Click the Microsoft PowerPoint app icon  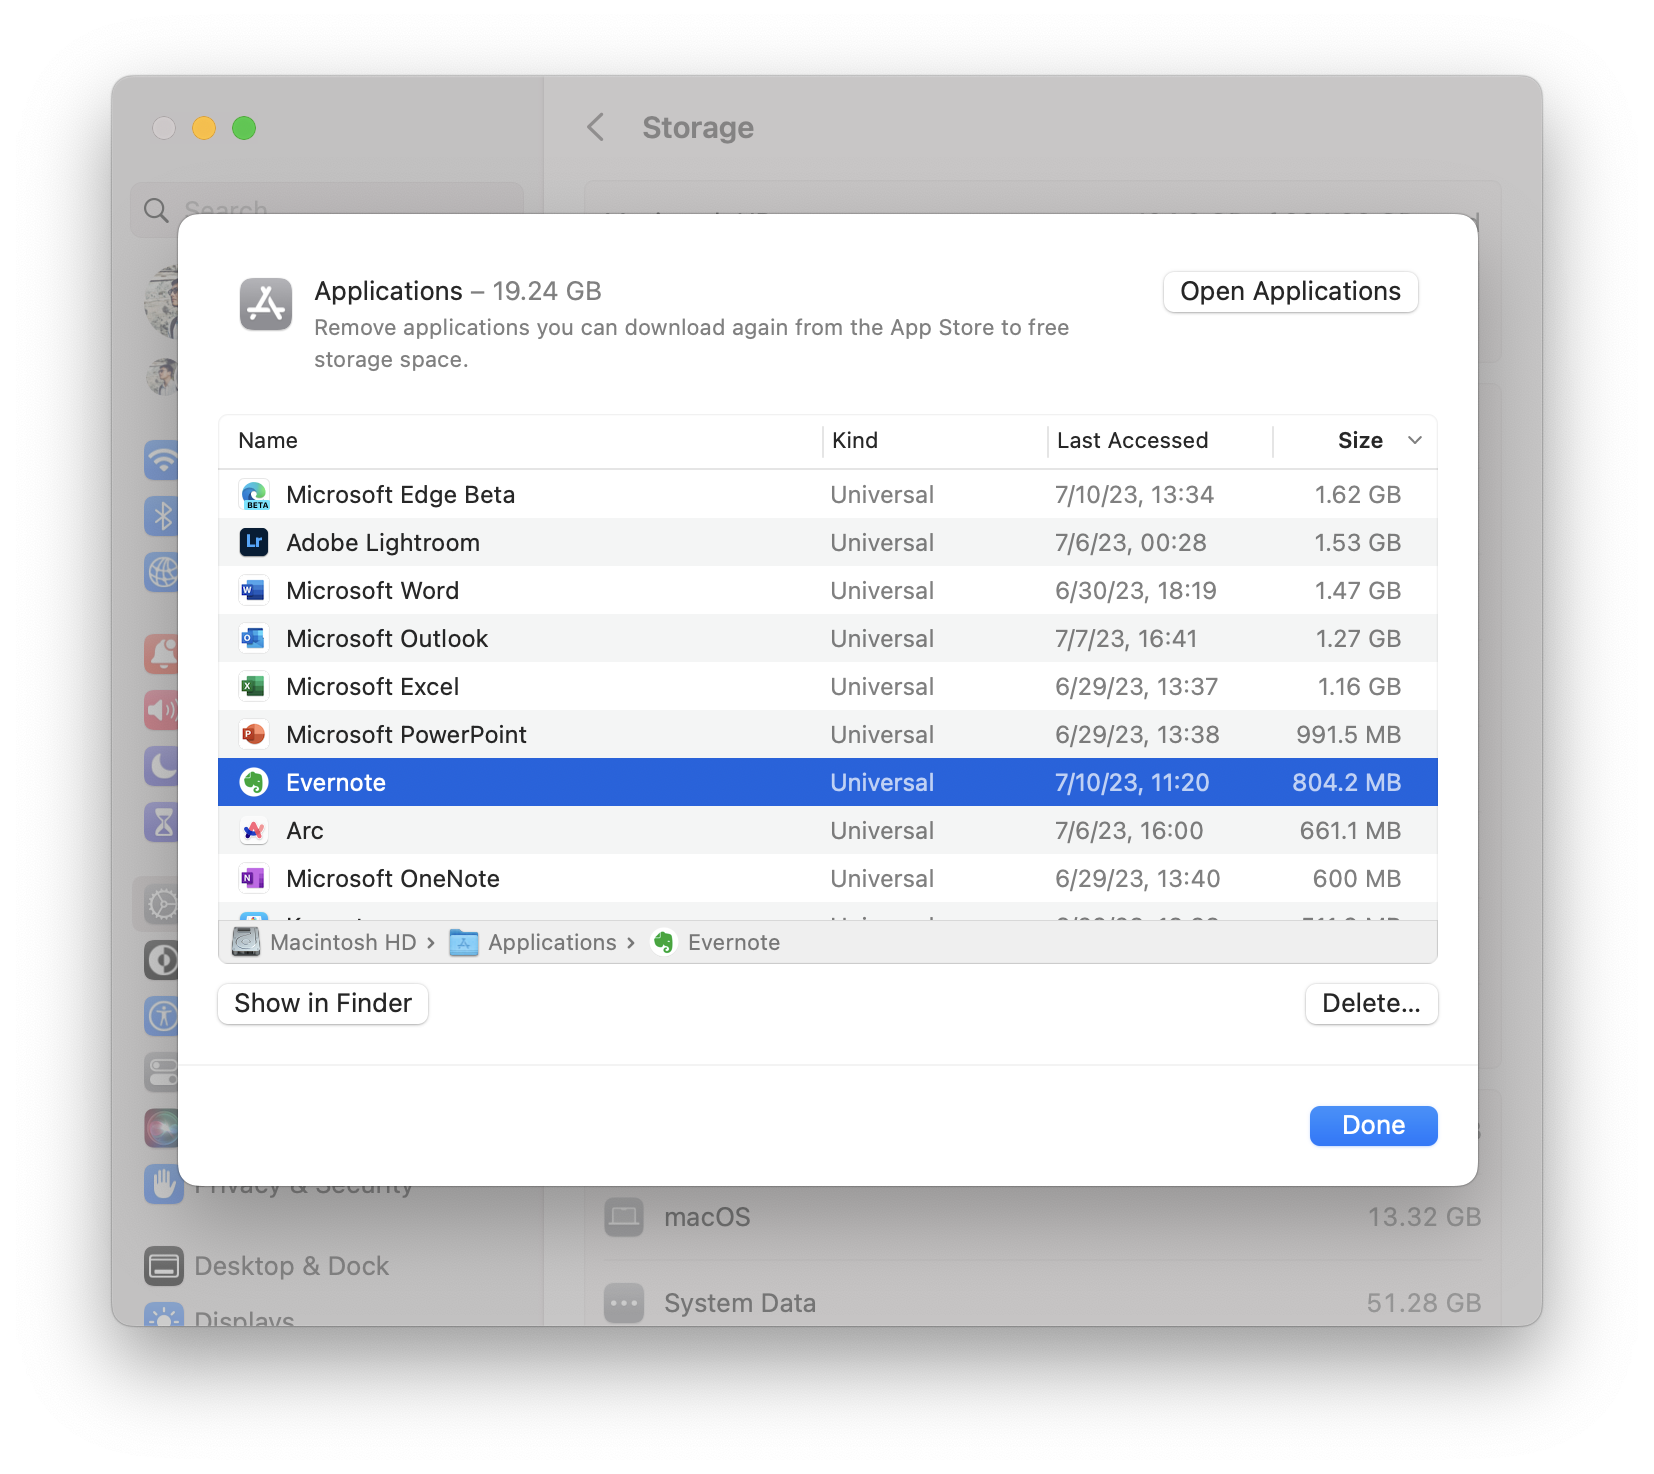coord(254,735)
